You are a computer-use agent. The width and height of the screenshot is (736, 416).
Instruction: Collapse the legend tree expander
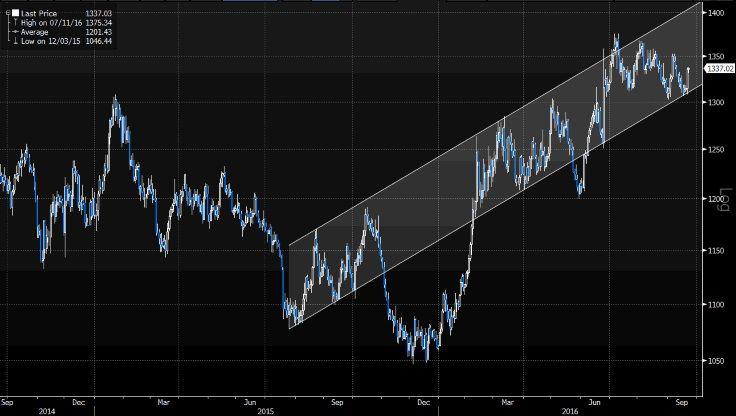(5, 11)
